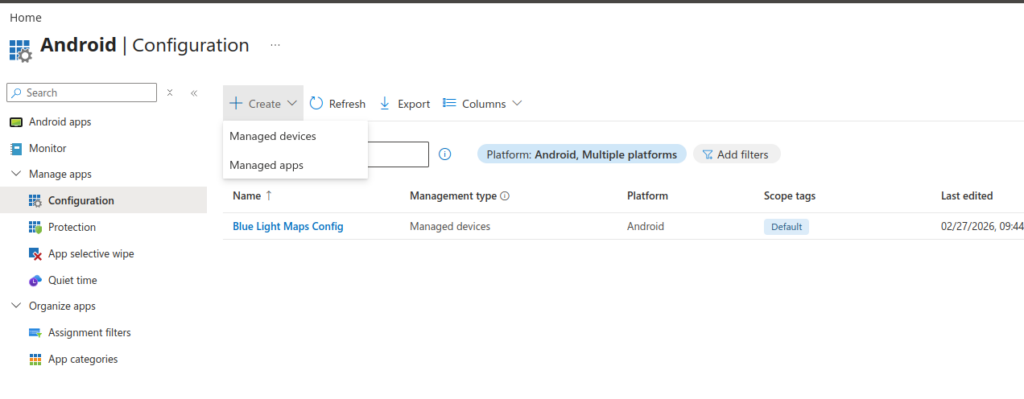1024x399 pixels.
Task: Click the Add filters button
Action: pos(737,155)
